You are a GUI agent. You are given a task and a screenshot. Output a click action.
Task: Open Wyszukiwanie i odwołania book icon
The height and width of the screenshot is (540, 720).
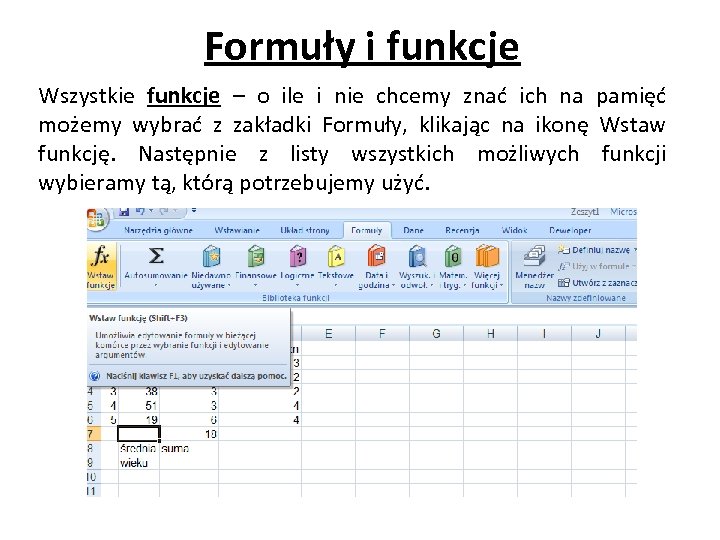[417, 256]
